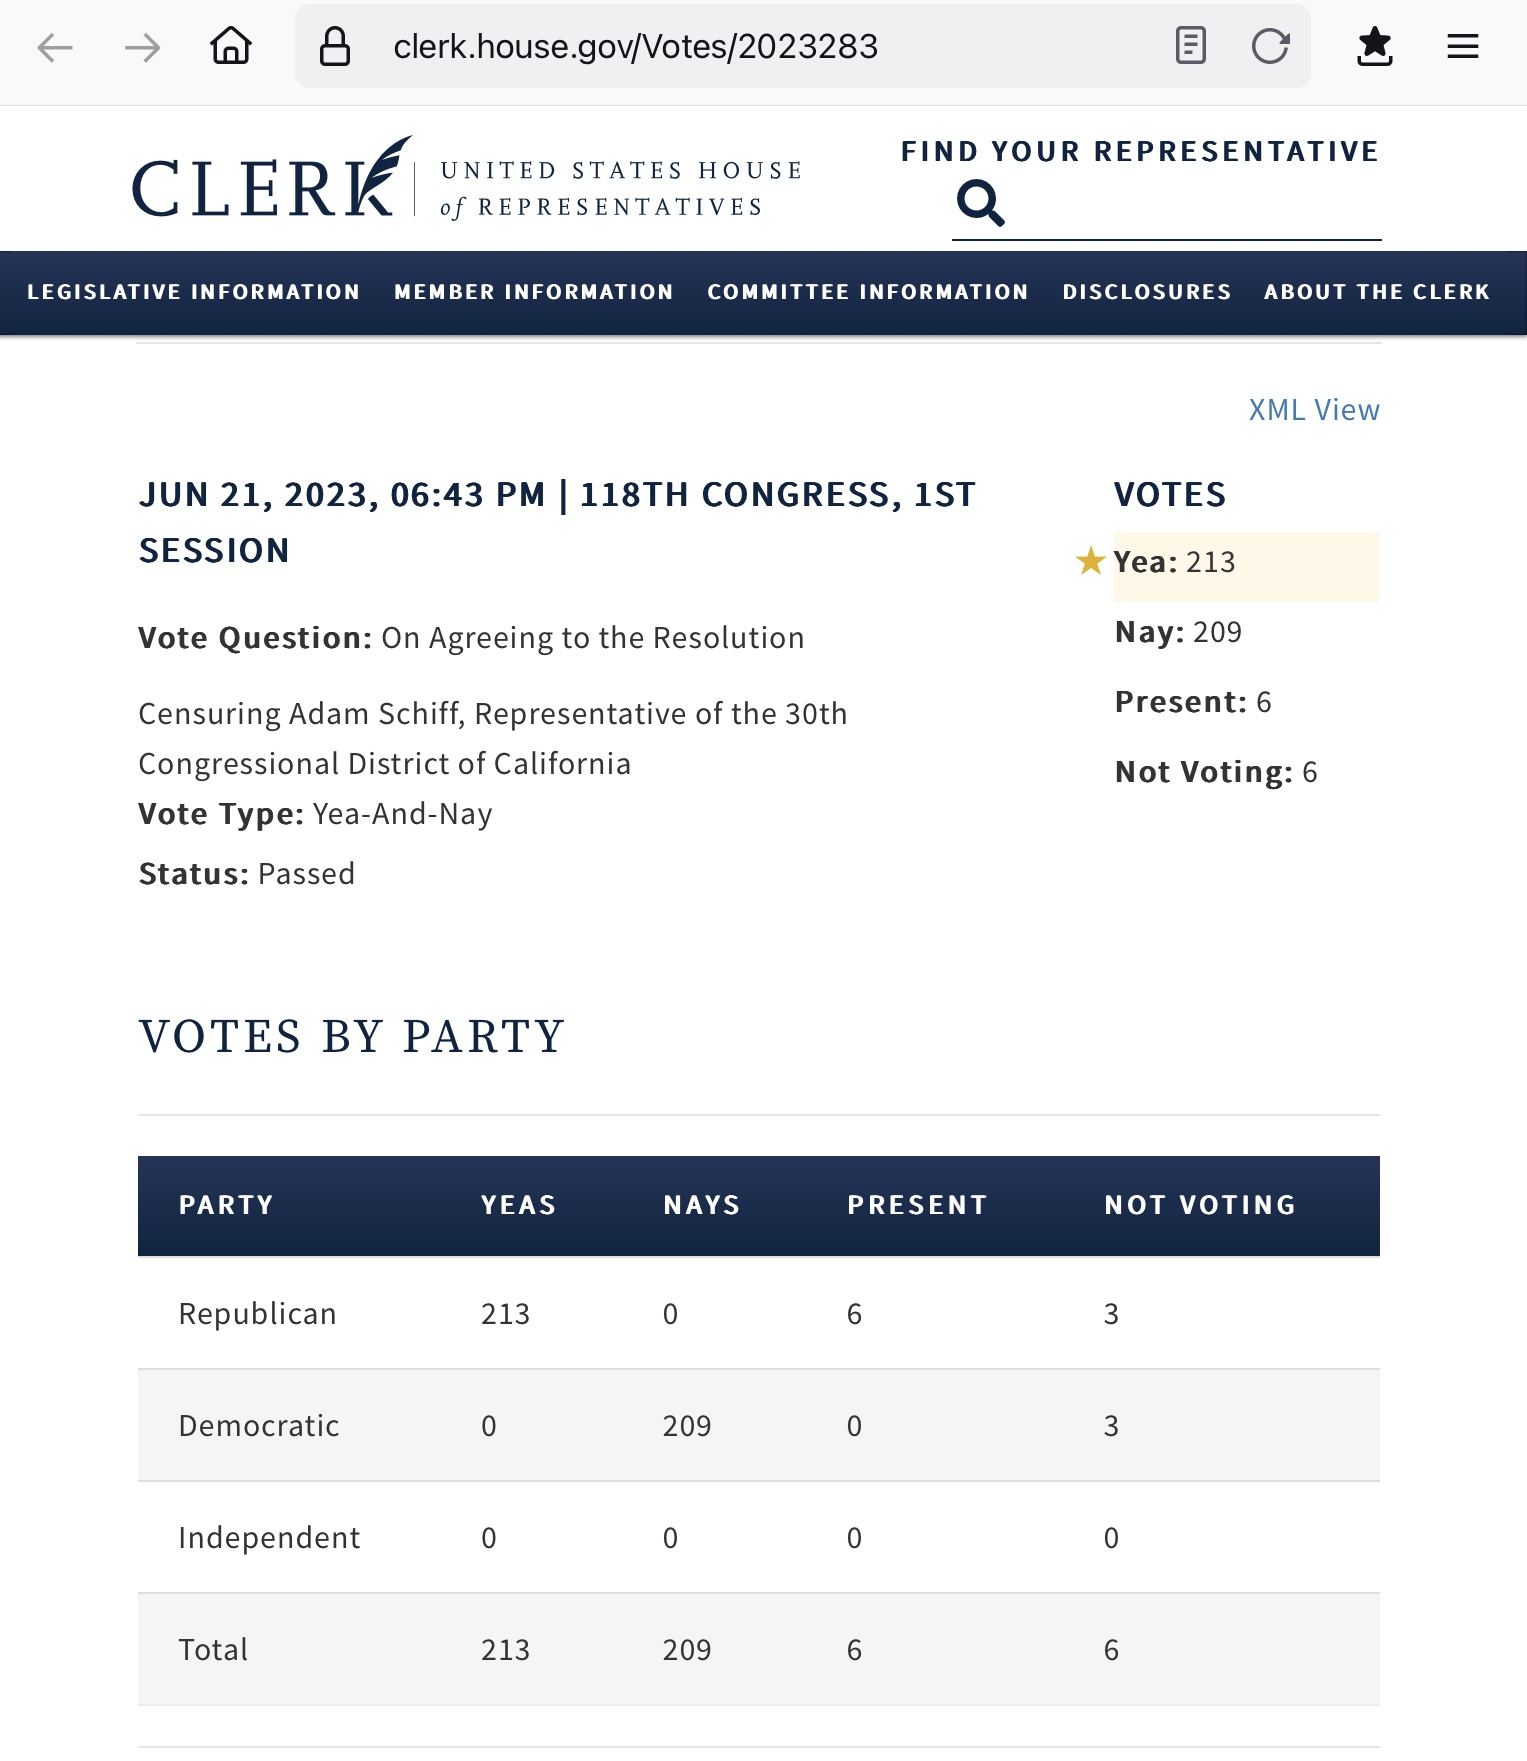1527x1761 pixels.
Task: Open Member Information menu
Action: (x=534, y=292)
